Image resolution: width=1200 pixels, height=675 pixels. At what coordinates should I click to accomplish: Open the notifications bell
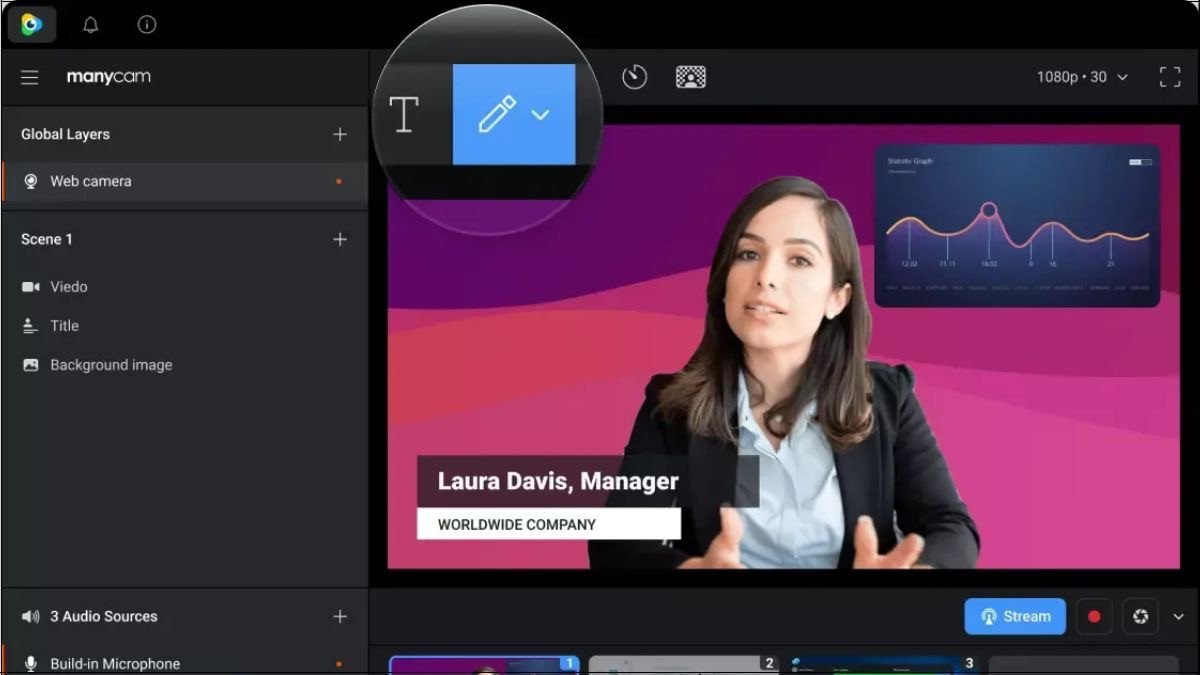(91, 25)
